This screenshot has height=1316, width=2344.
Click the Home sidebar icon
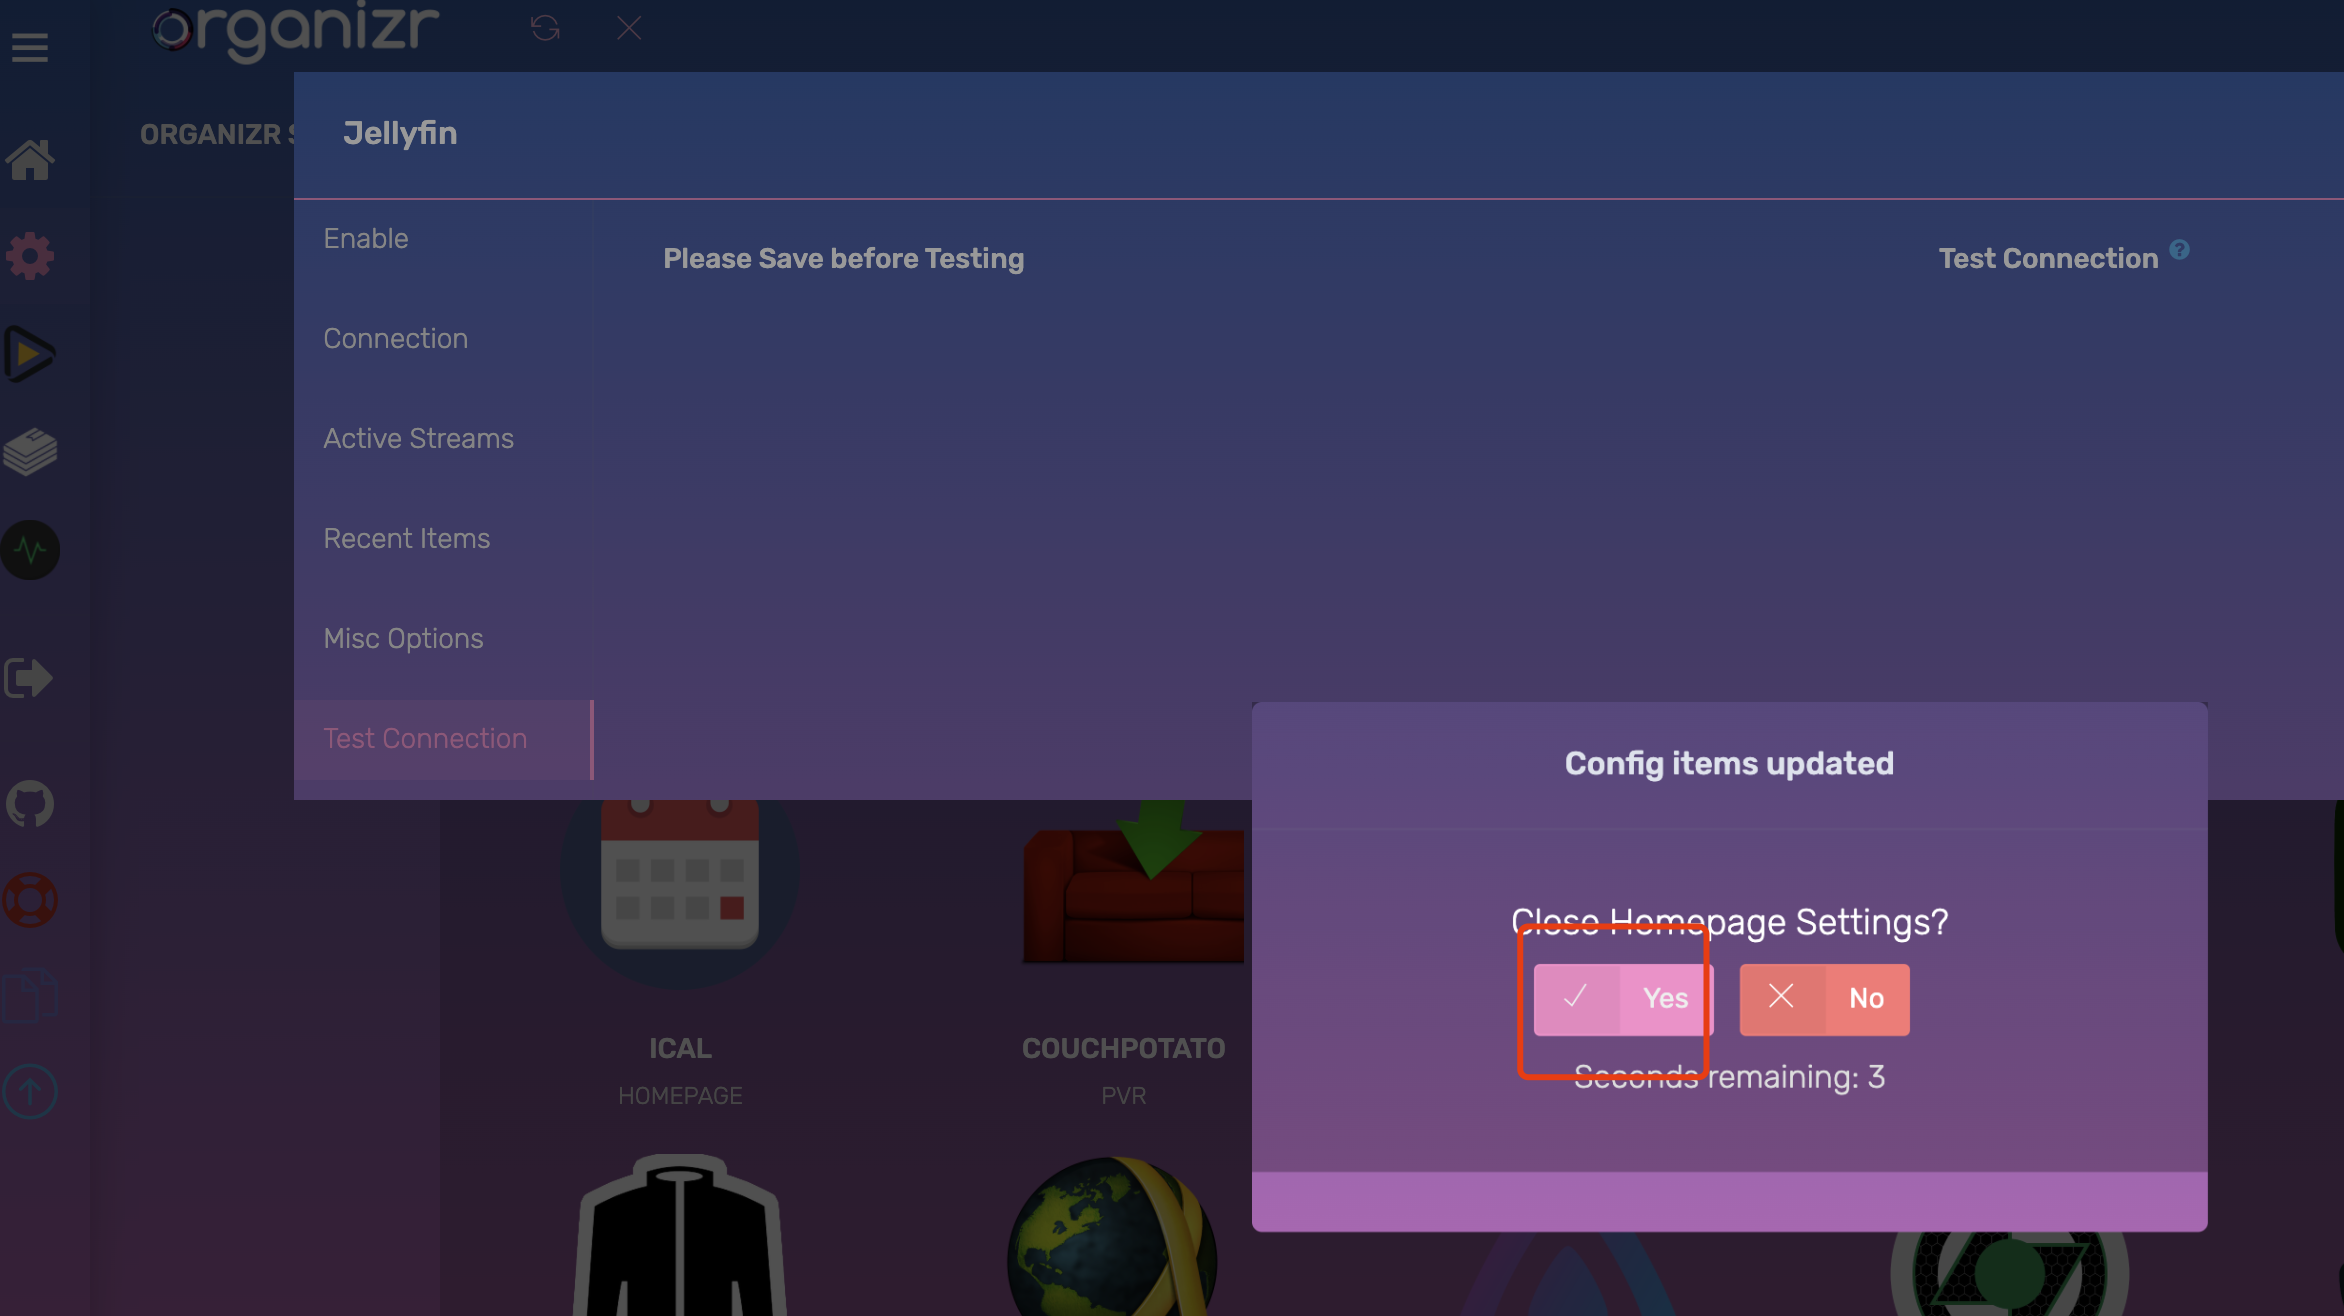[x=30, y=160]
